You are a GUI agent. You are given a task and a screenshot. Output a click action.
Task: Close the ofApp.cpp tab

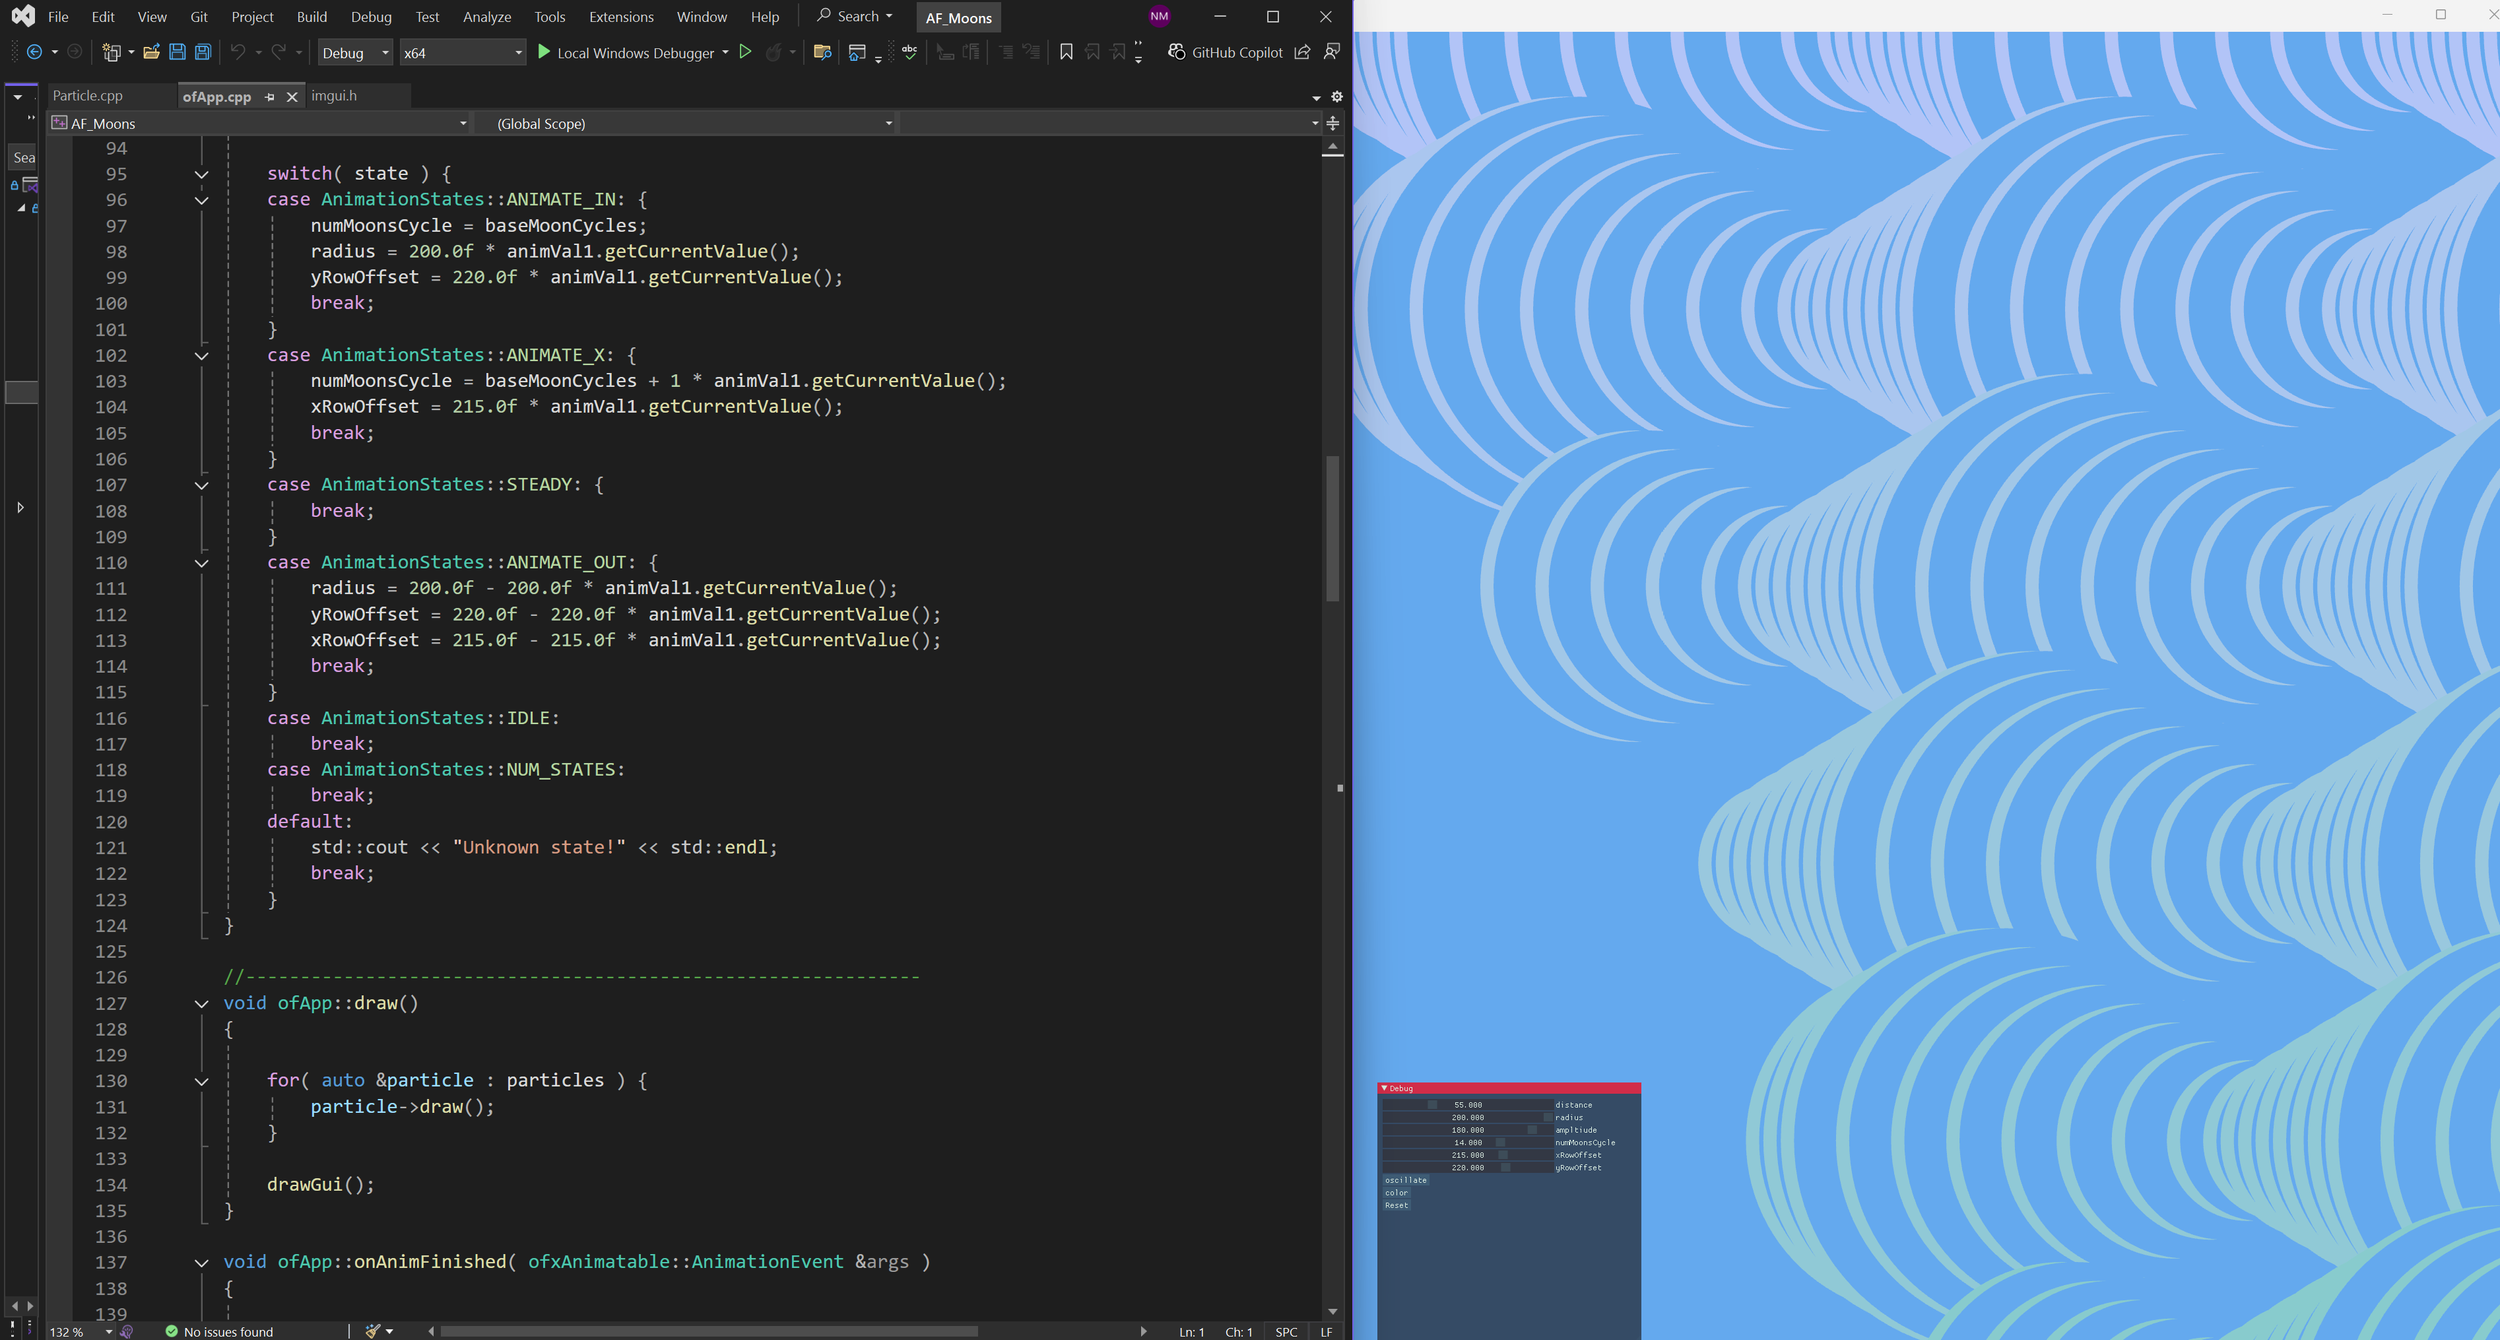pyautogui.click(x=292, y=97)
